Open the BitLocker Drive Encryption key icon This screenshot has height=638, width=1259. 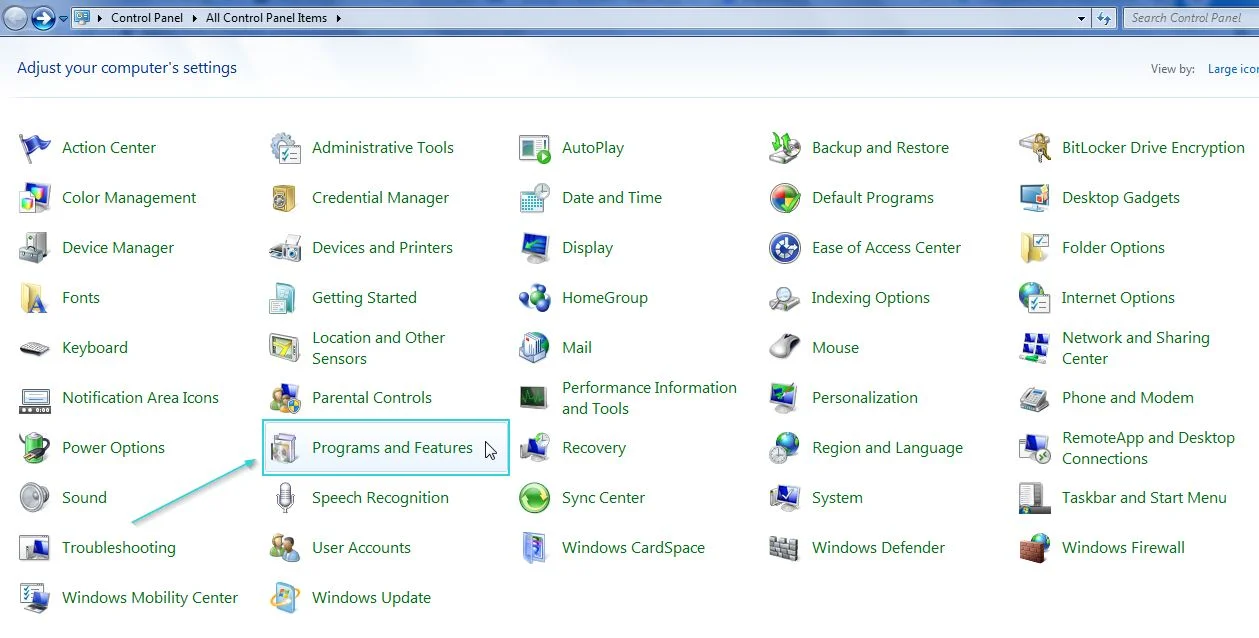pos(1035,148)
